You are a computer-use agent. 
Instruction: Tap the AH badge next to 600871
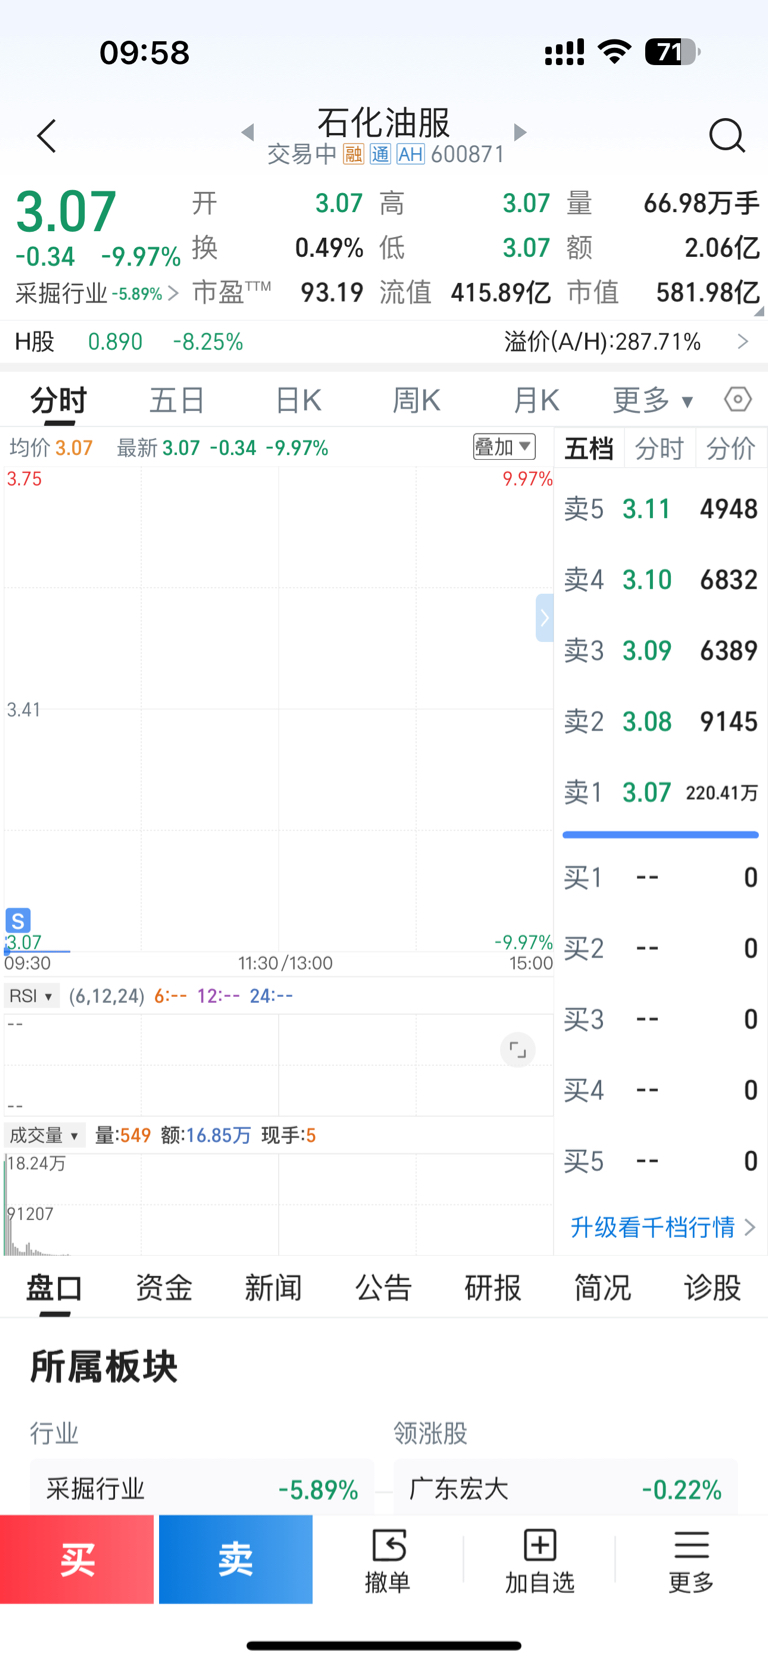pos(410,154)
